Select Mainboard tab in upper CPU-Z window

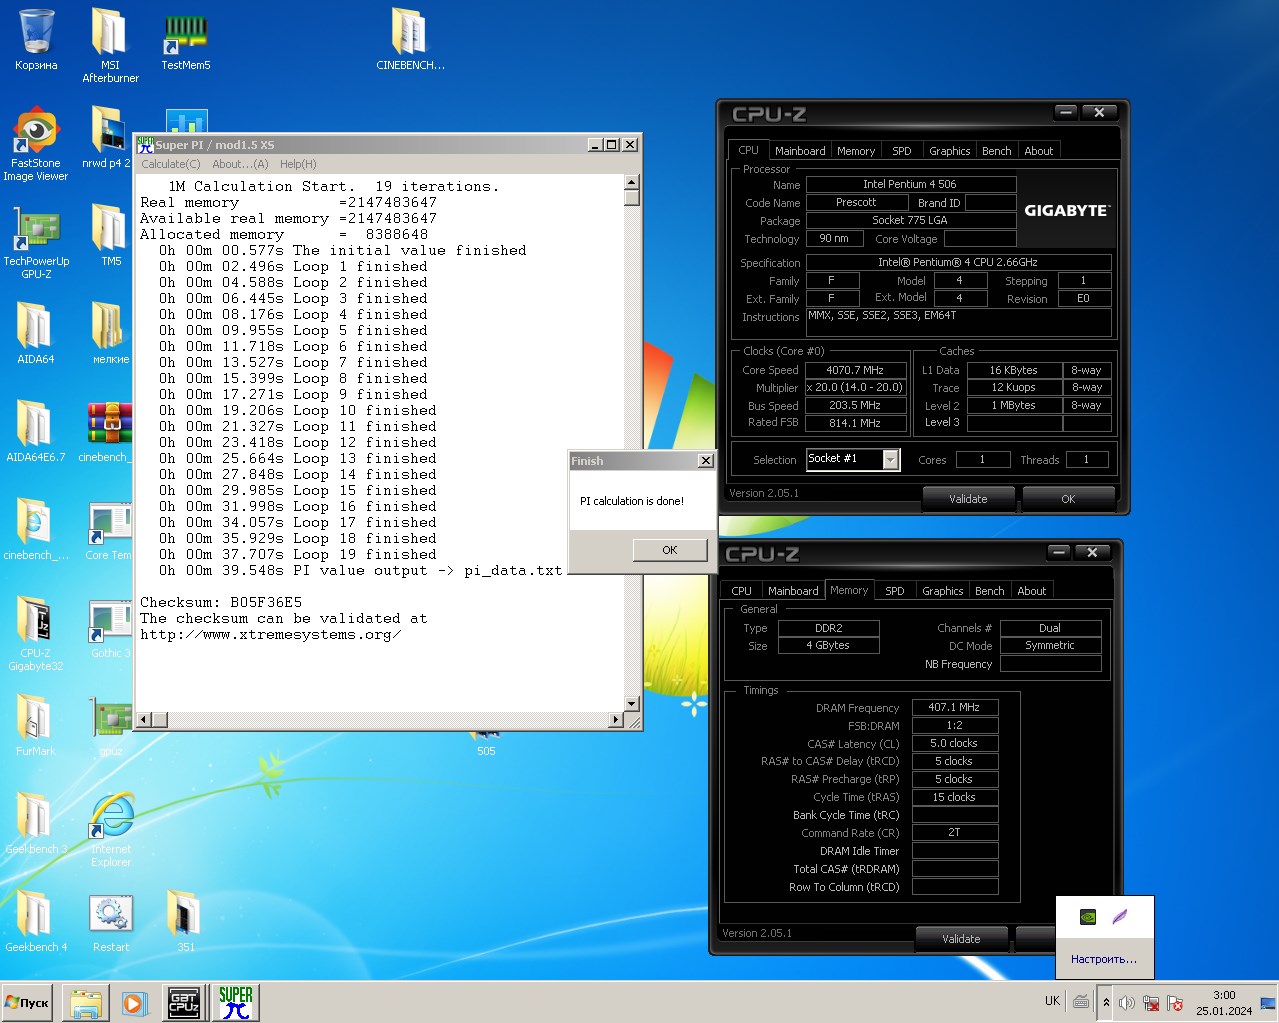pyautogui.click(x=800, y=151)
